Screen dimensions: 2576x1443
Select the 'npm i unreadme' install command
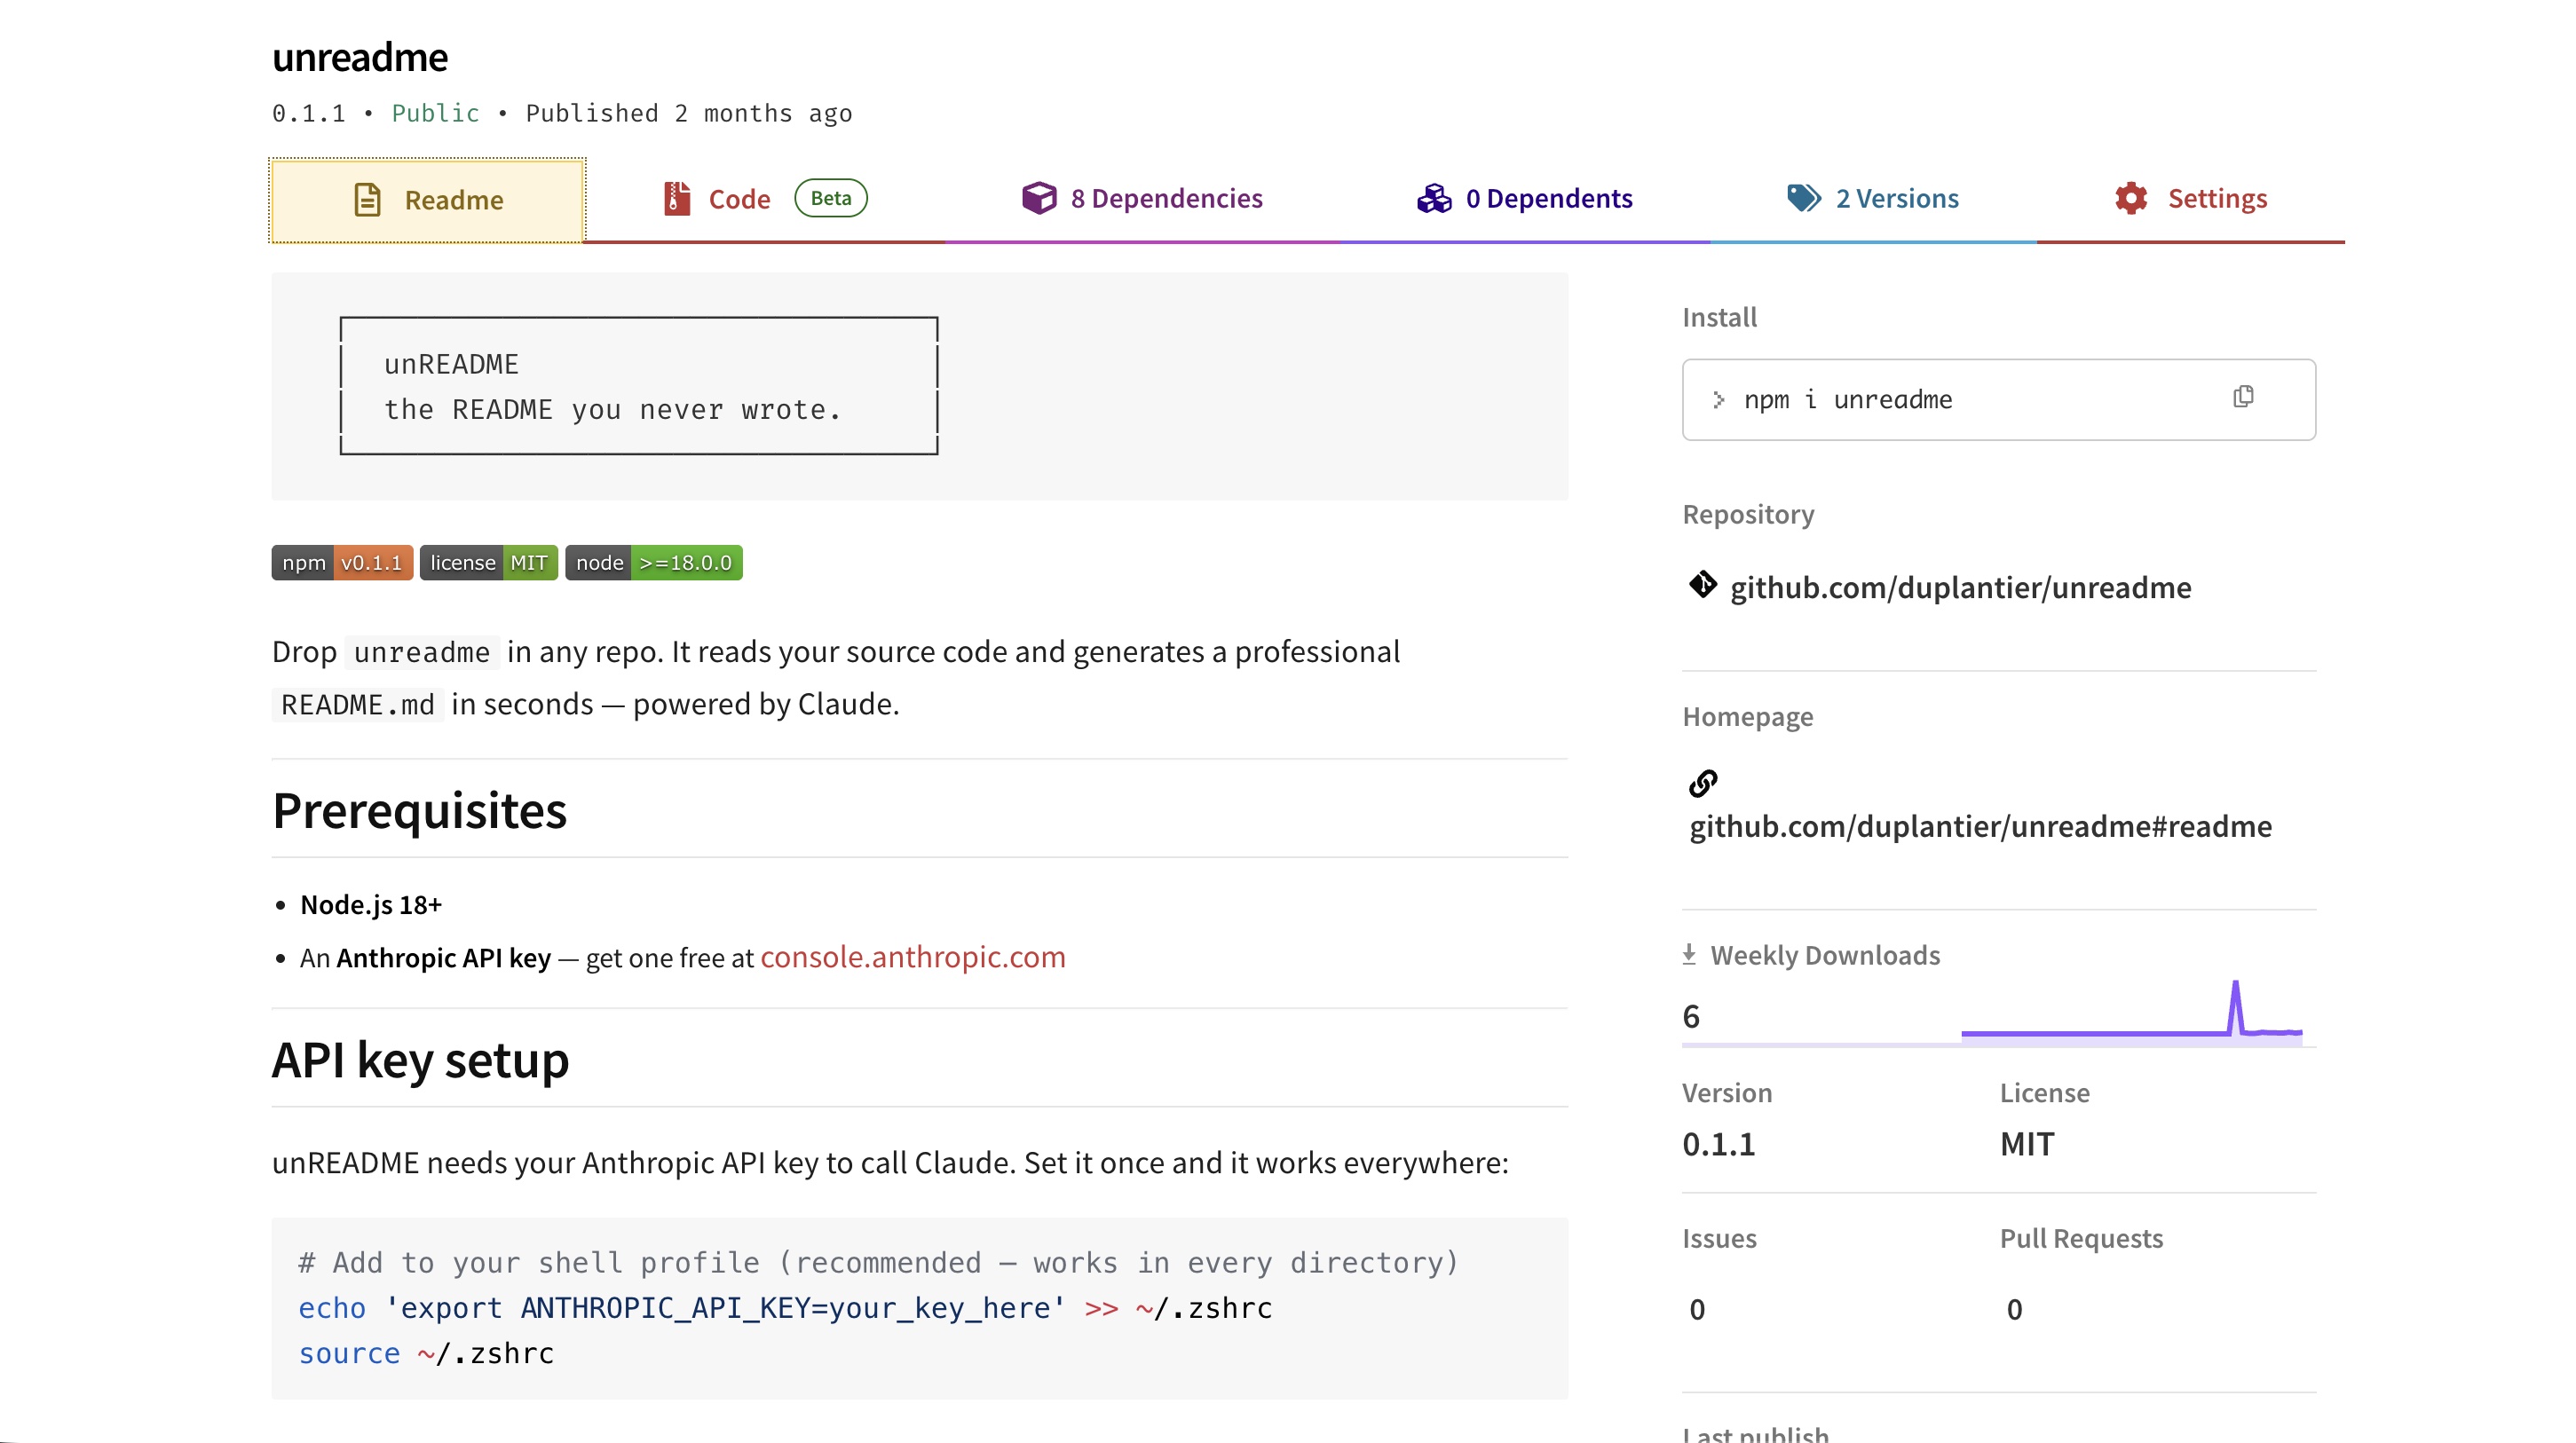click(x=1847, y=400)
